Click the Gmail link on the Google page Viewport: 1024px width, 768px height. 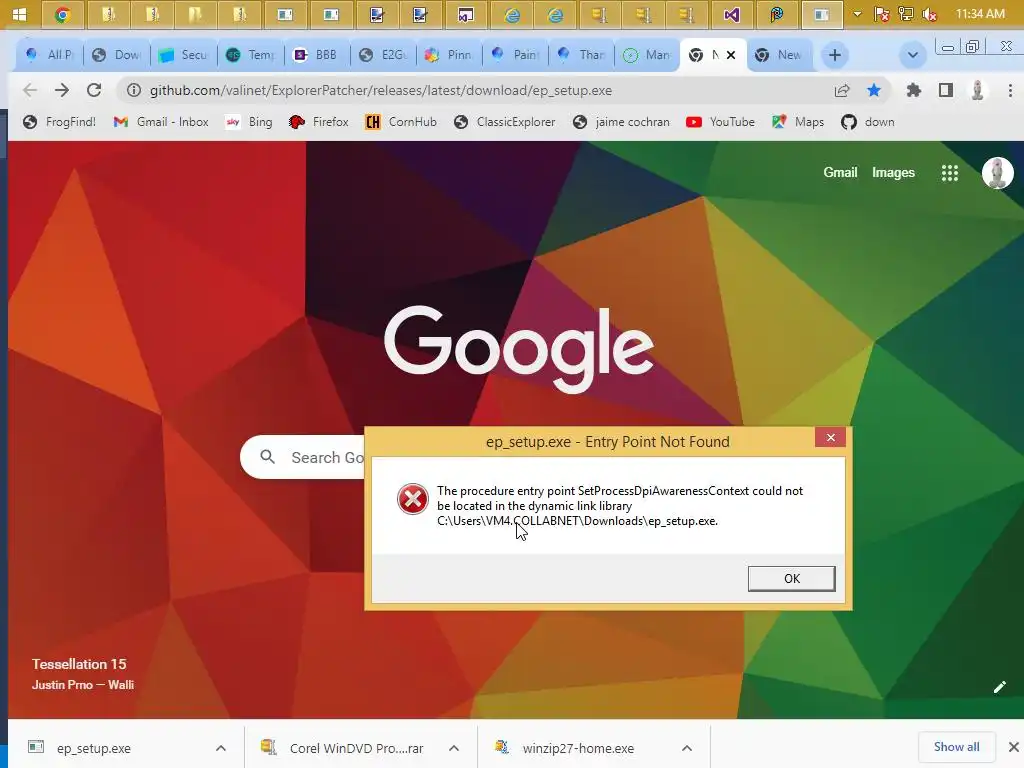pos(840,172)
